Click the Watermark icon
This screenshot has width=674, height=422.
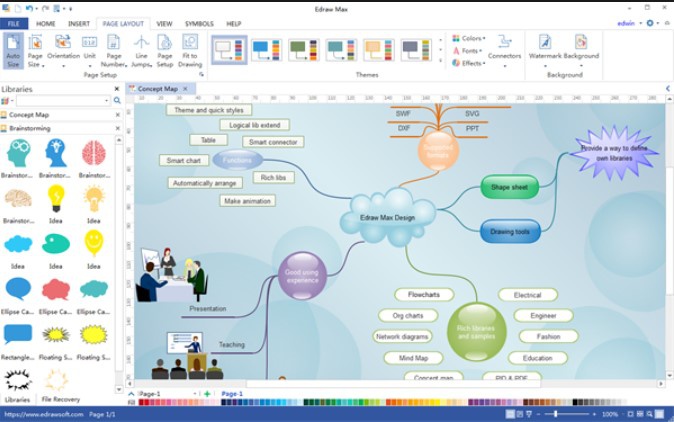click(545, 42)
